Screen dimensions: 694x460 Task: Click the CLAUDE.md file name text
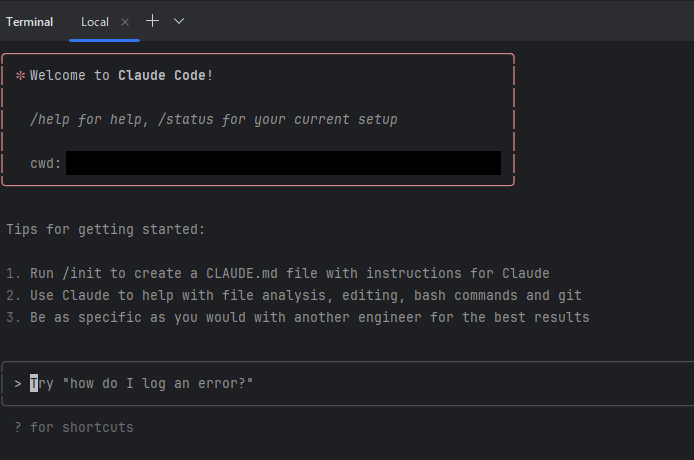pyautogui.click(x=242, y=273)
